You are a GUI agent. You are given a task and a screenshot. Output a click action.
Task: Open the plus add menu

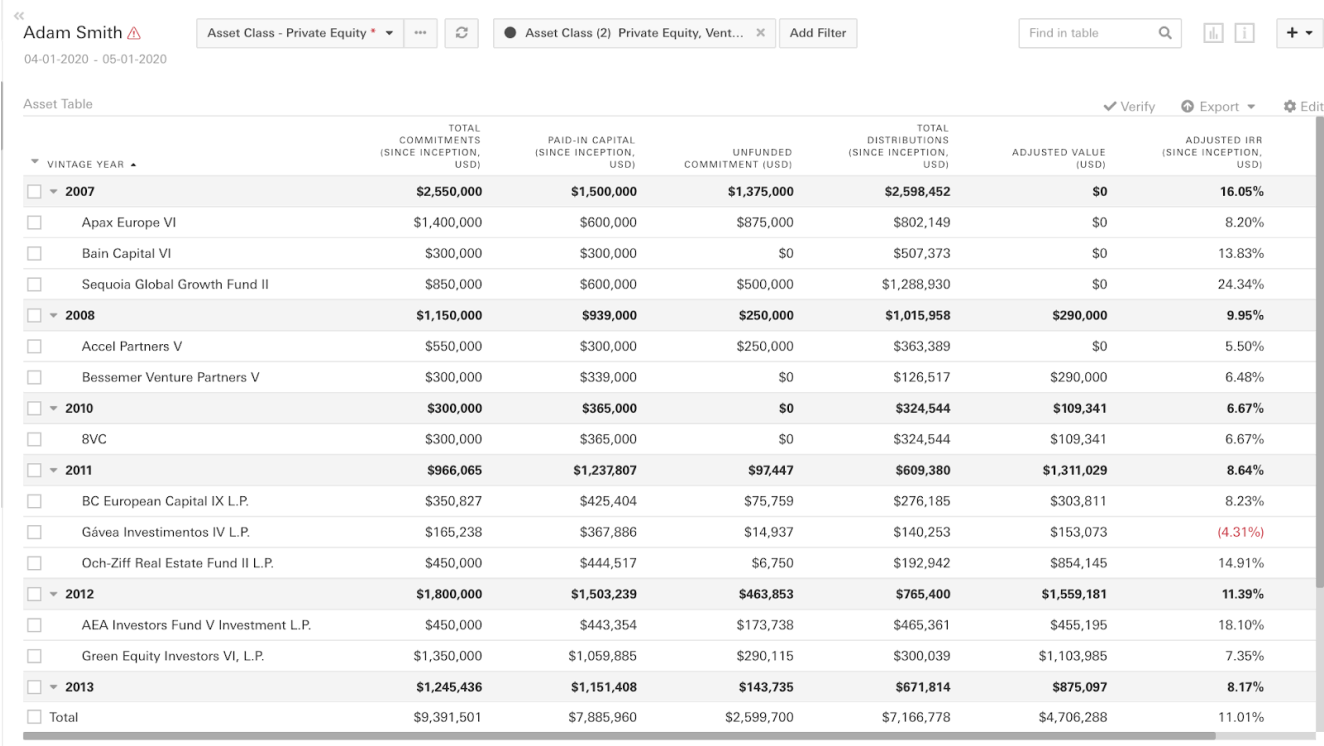pos(1299,33)
